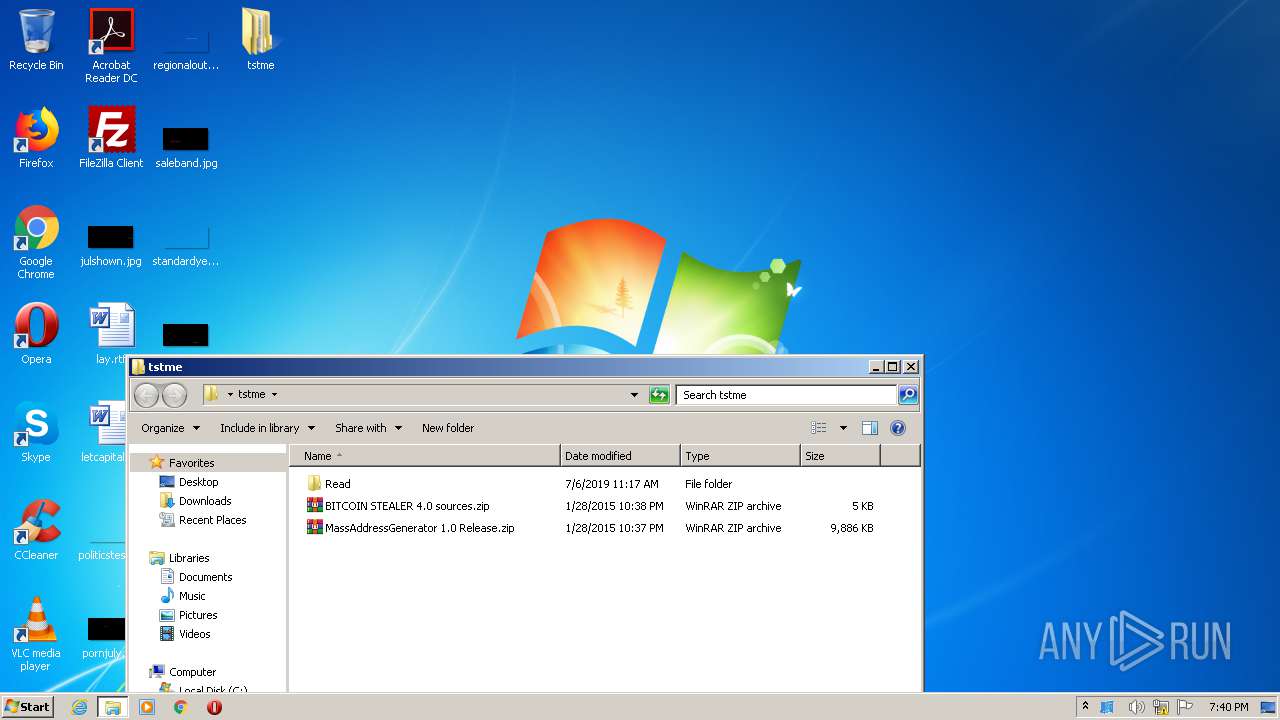Click the Back navigation arrow in Explorer
Image resolution: width=1280 pixels, height=720 pixels.
point(146,395)
